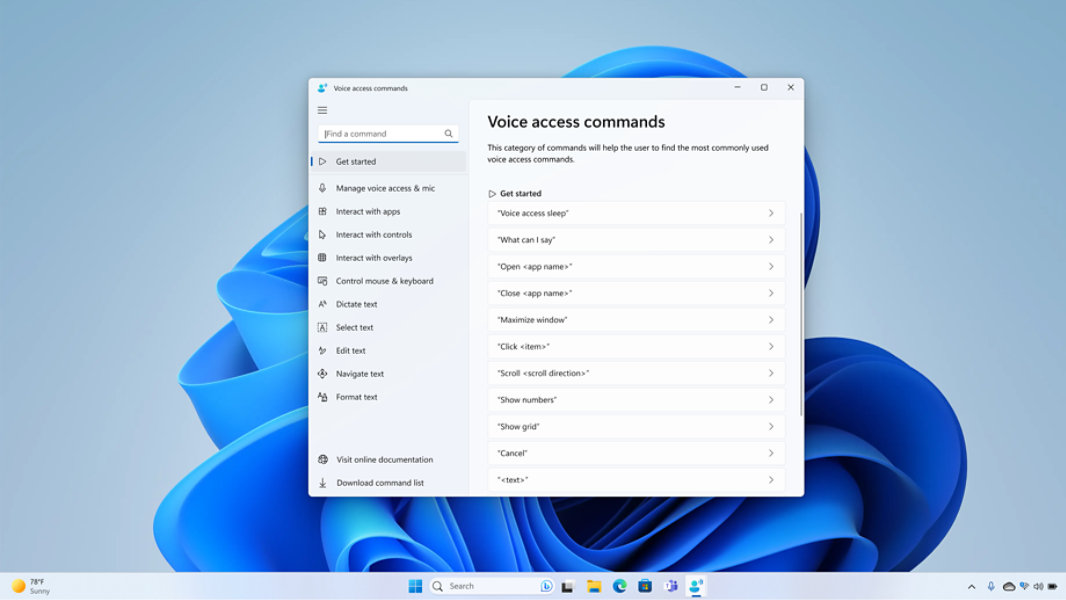Click the Navigate text icon
Screen dimensions: 1066x600
[x=322, y=374]
